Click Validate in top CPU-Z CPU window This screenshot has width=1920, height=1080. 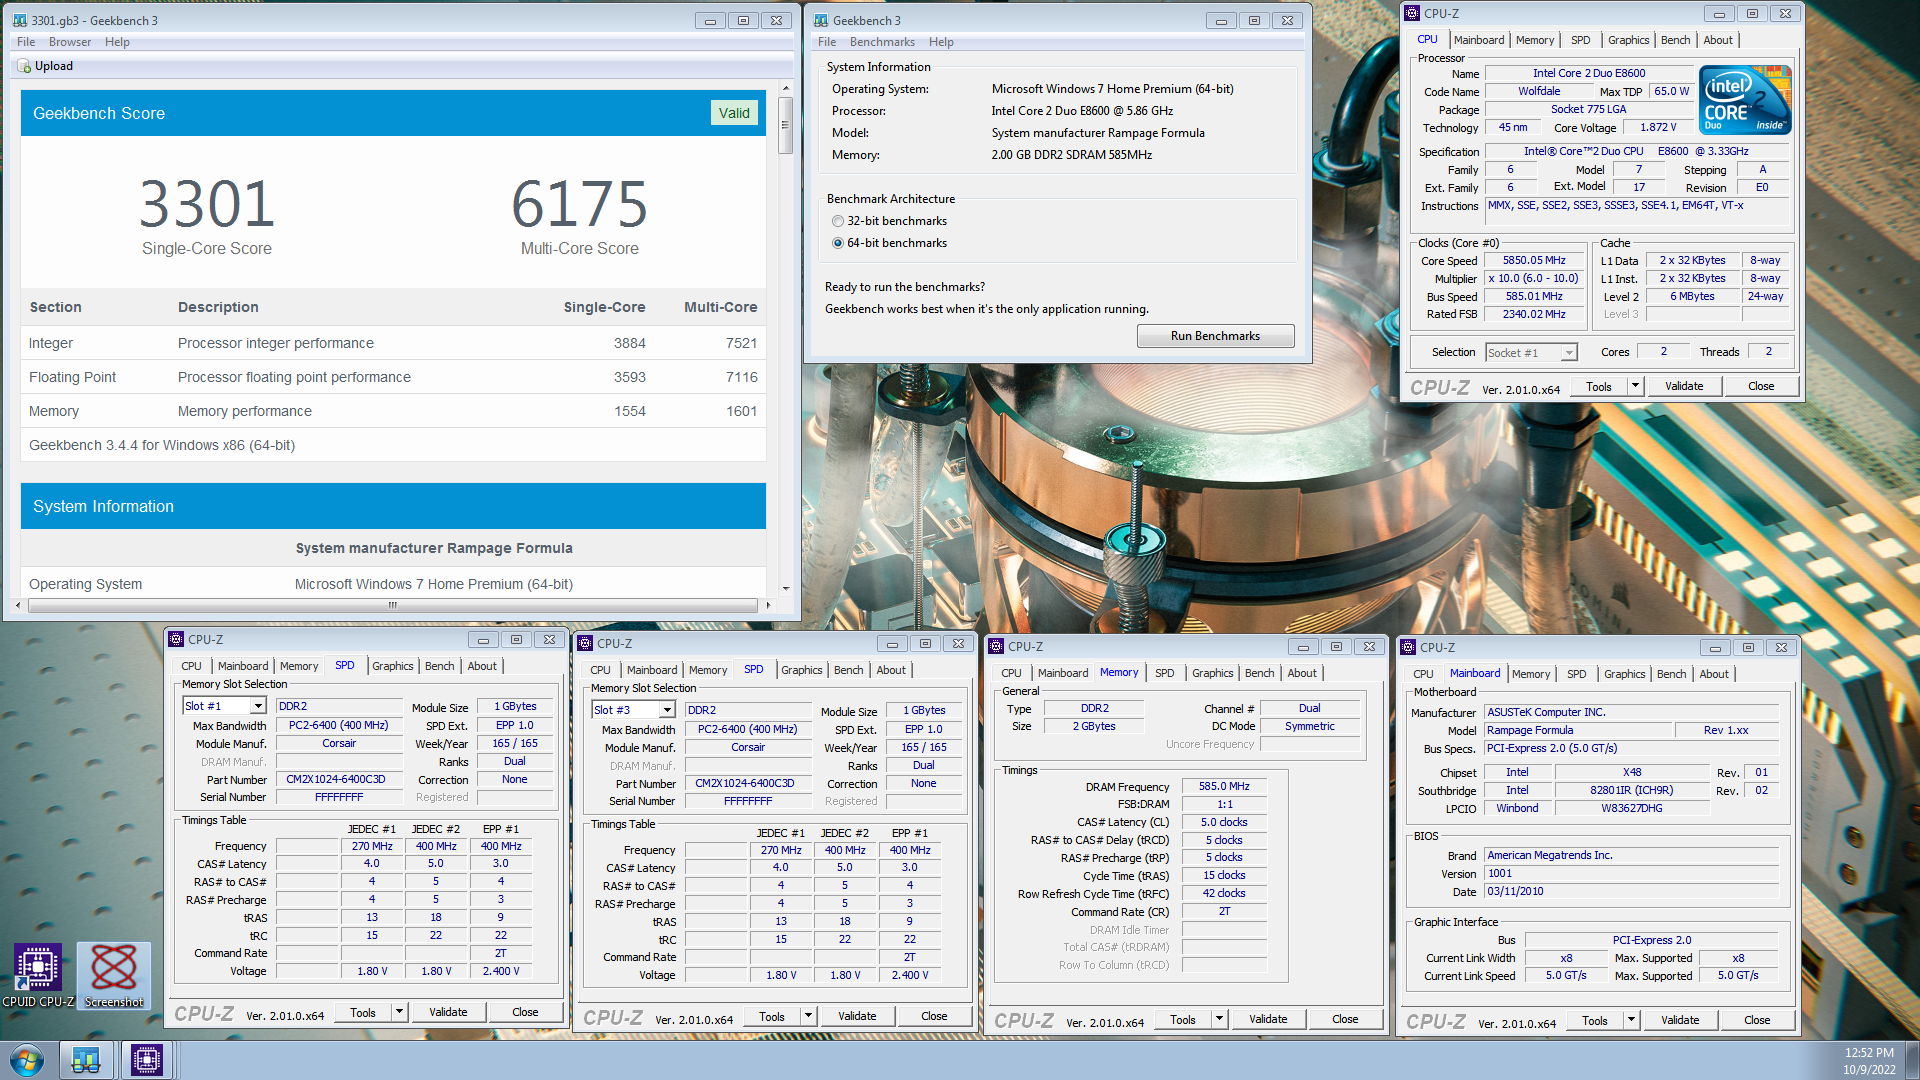point(1684,386)
